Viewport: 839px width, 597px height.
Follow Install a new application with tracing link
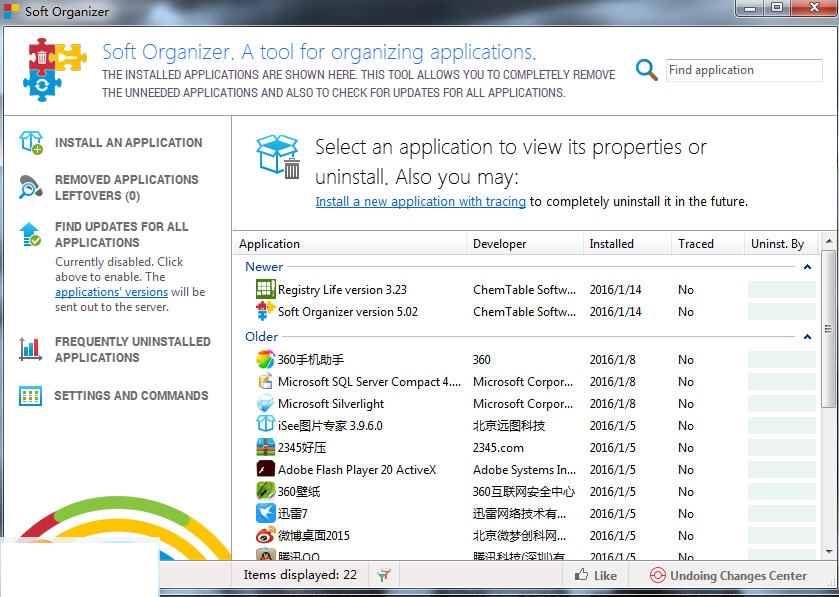click(x=421, y=202)
